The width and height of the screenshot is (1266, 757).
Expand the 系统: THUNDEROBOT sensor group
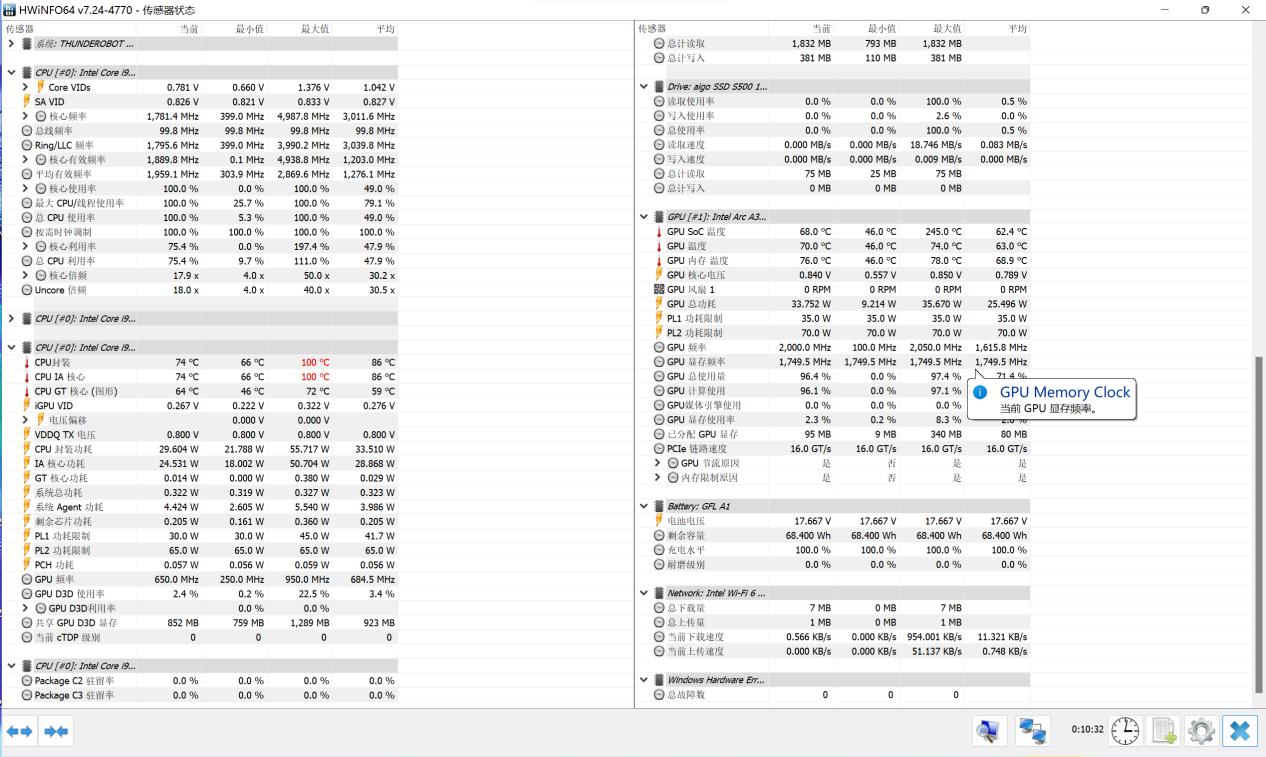pyautogui.click(x=11, y=44)
